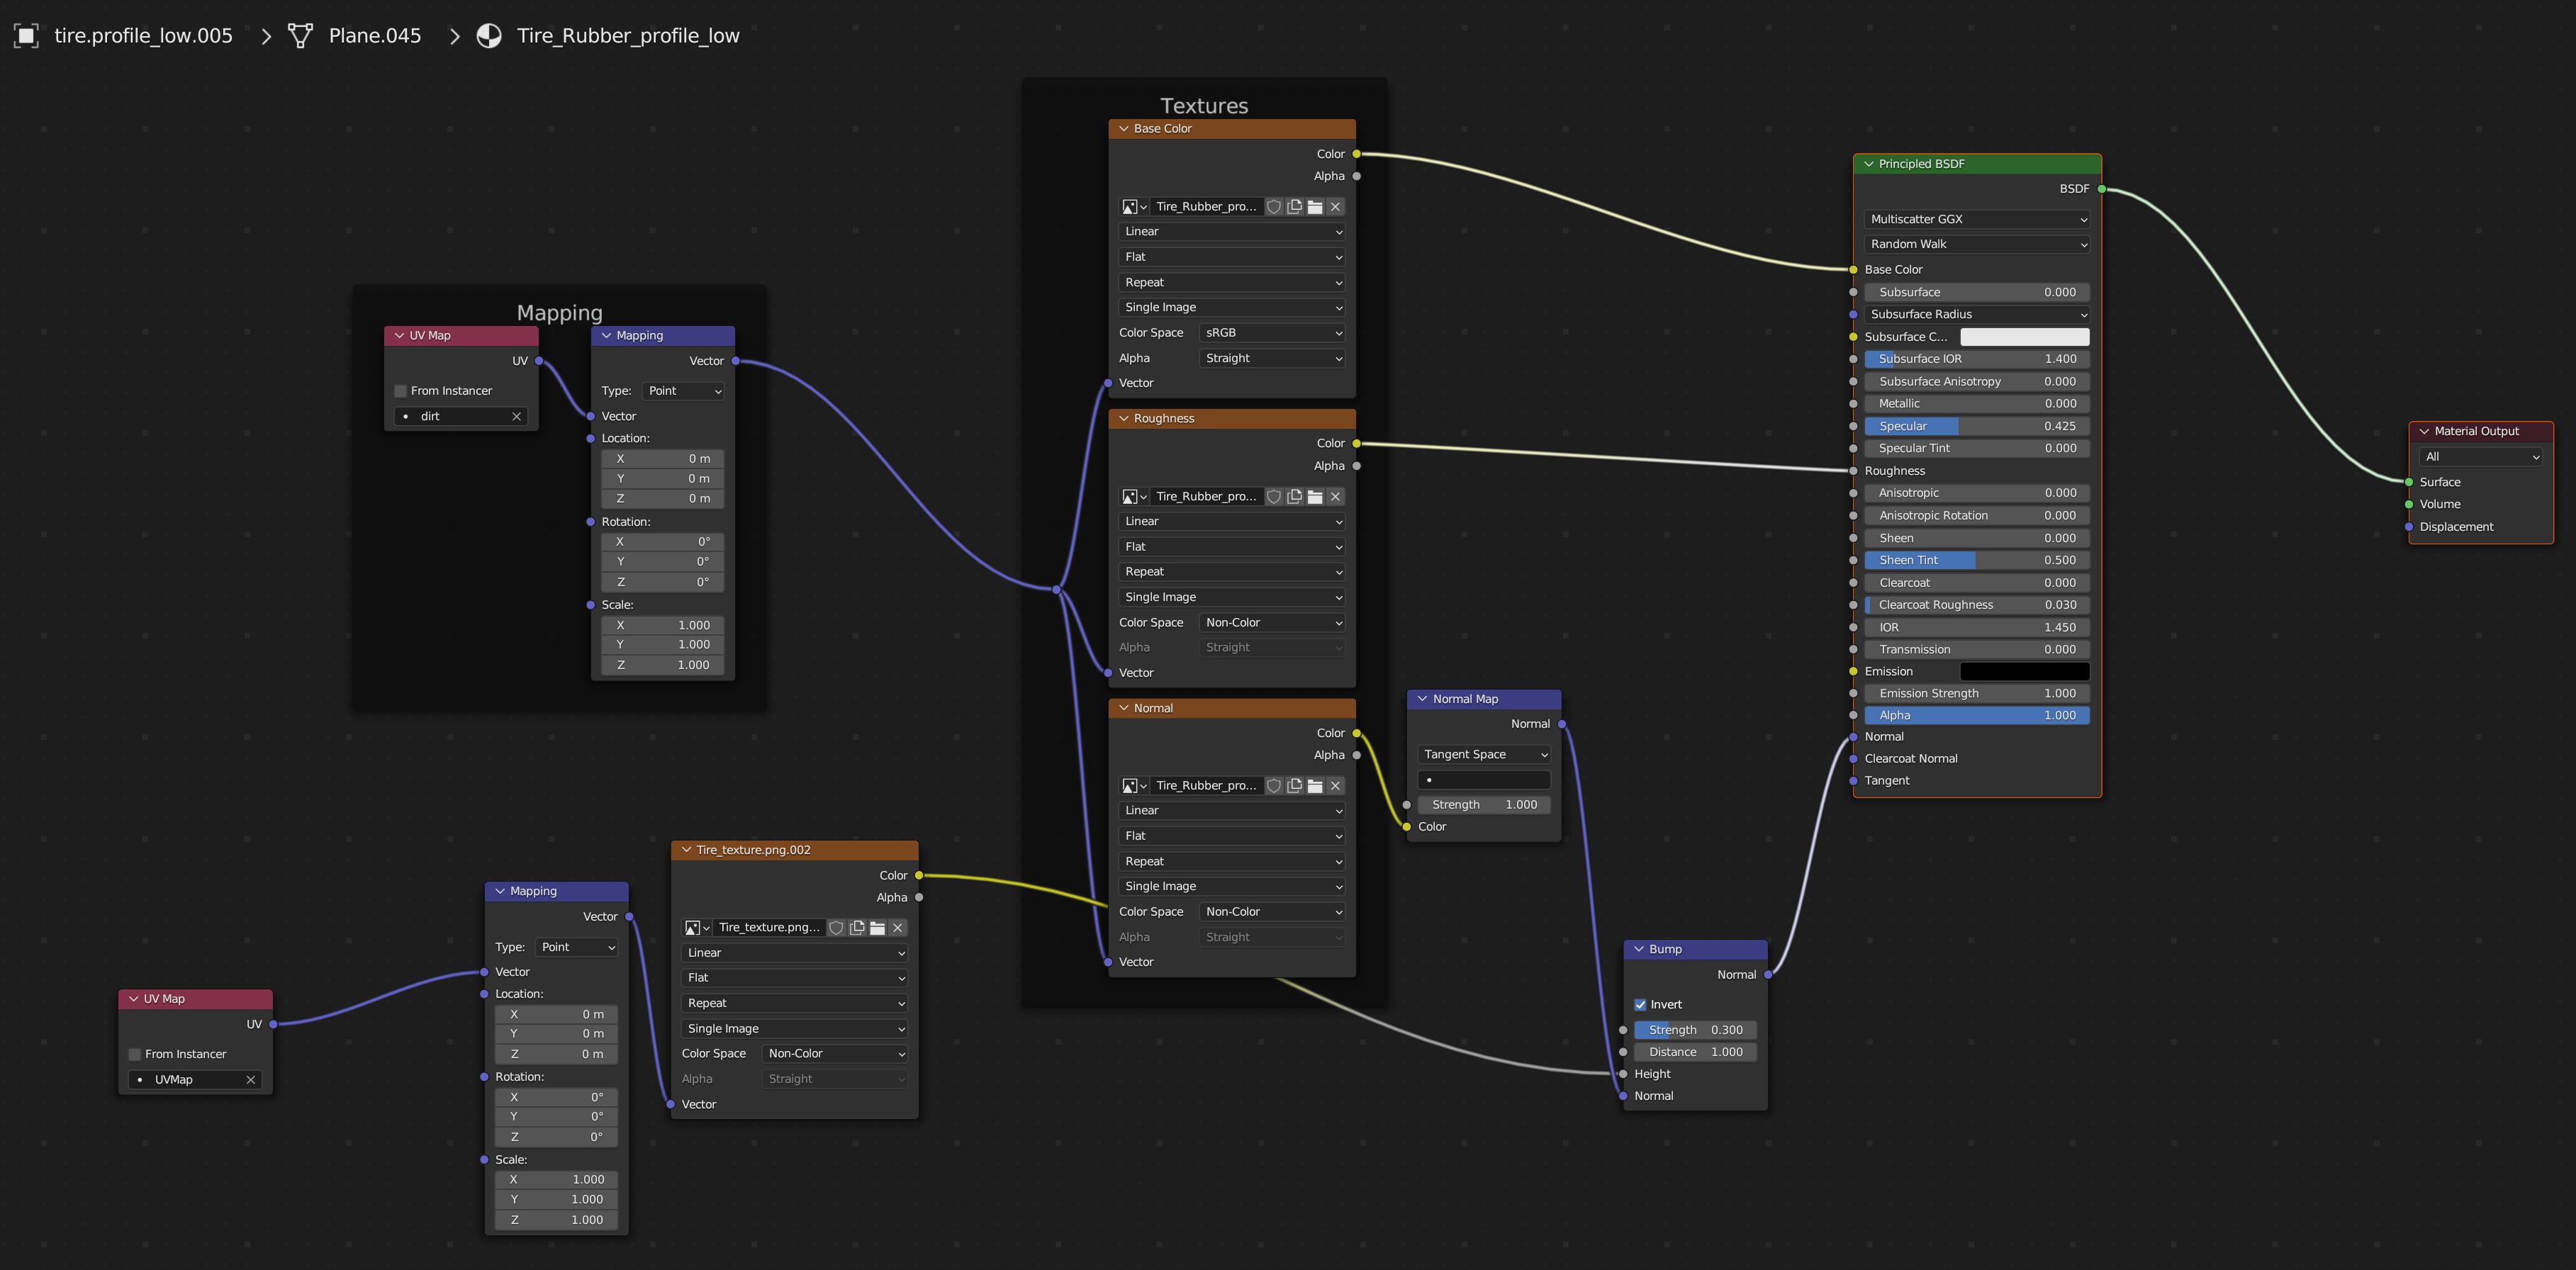Viewport: 2576px width, 1270px height.
Task: Click the material sphere breadcrumb icon
Action: click(x=489, y=36)
